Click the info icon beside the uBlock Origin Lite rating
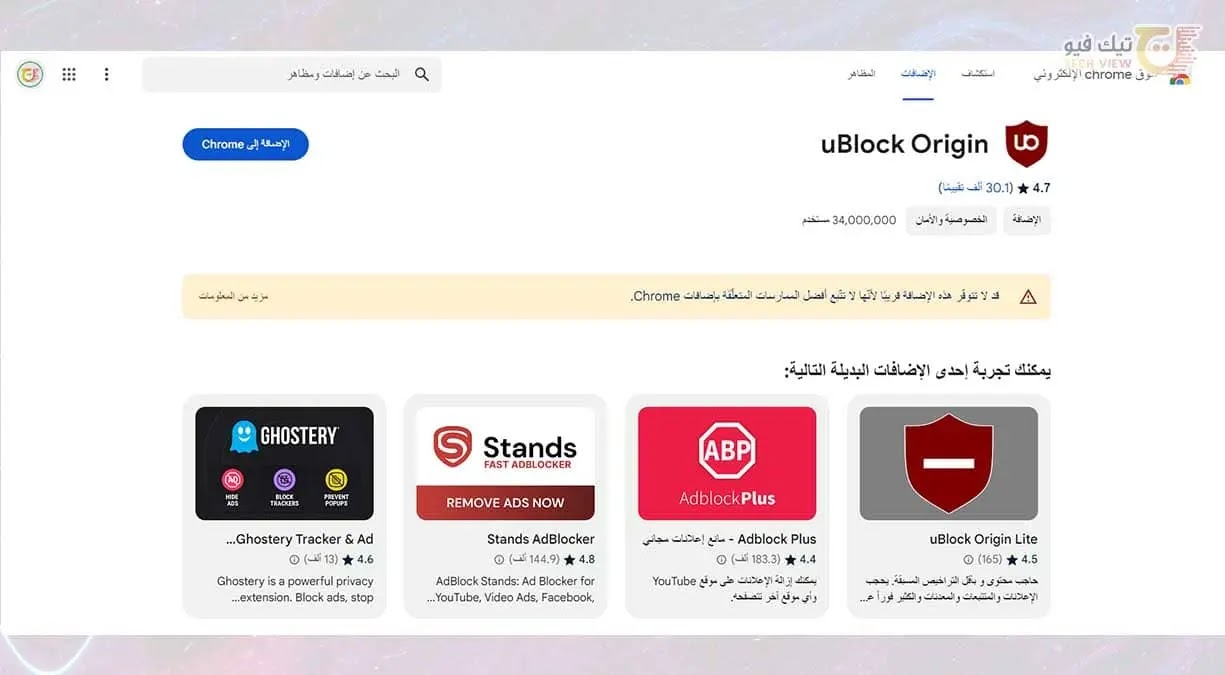Image resolution: width=1225 pixels, height=675 pixels. point(968,560)
